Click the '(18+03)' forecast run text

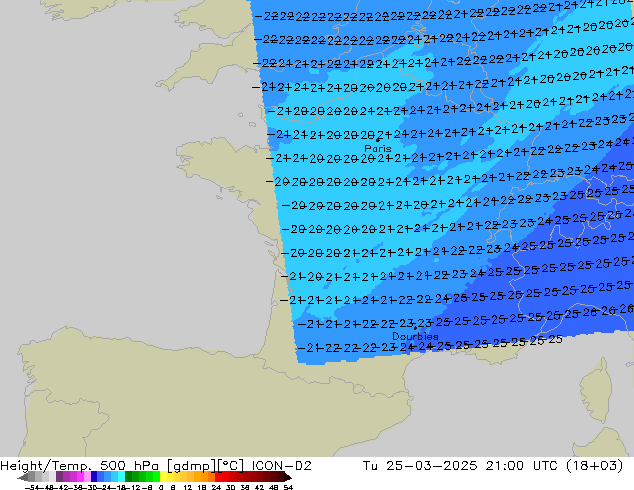[x=594, y=466]
